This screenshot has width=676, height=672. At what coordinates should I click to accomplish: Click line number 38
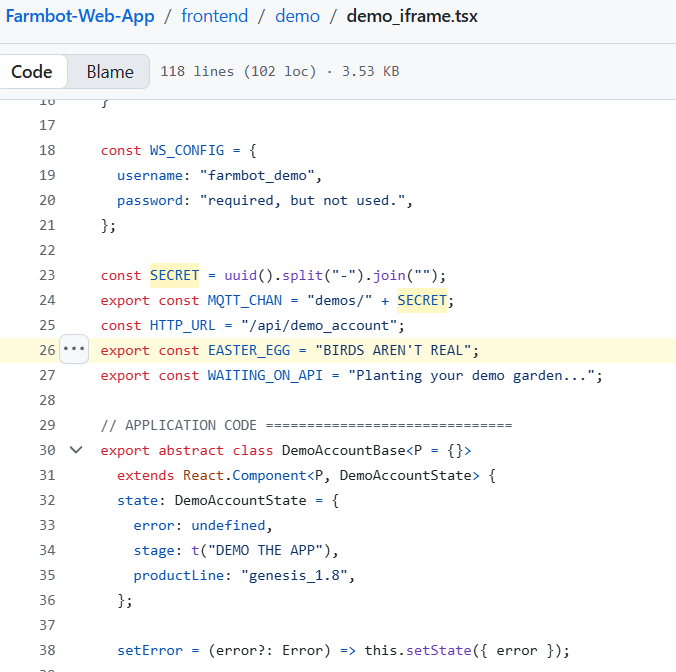[x=47, y=650]
